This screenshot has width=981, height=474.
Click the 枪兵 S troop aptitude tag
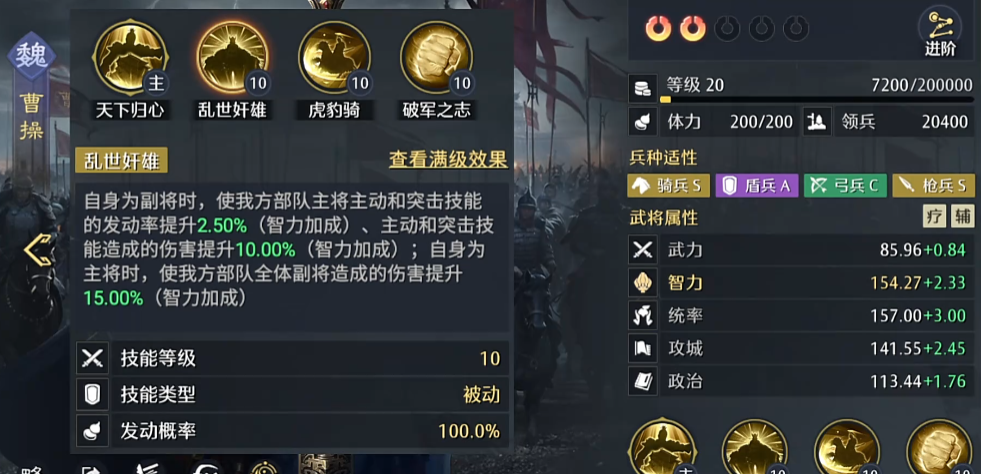pyautogui.click(x=933, y=186)
